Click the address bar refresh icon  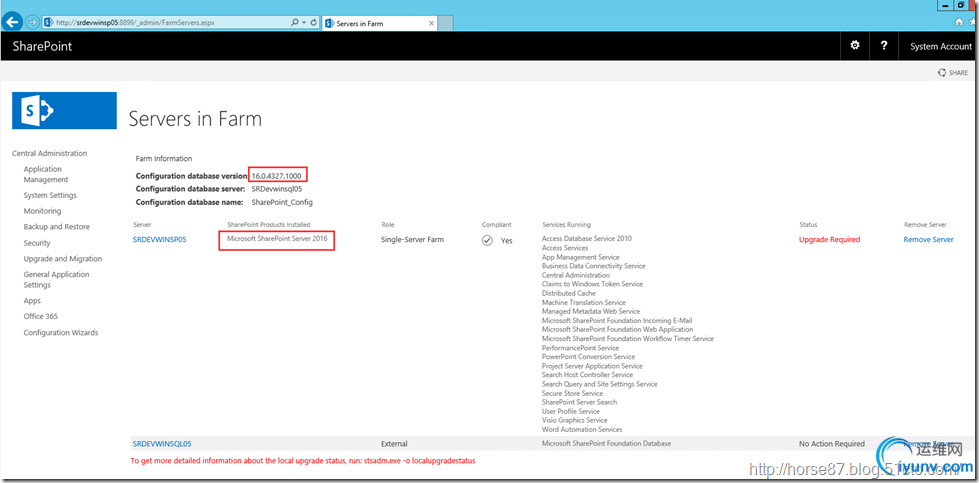pos(313,22)
